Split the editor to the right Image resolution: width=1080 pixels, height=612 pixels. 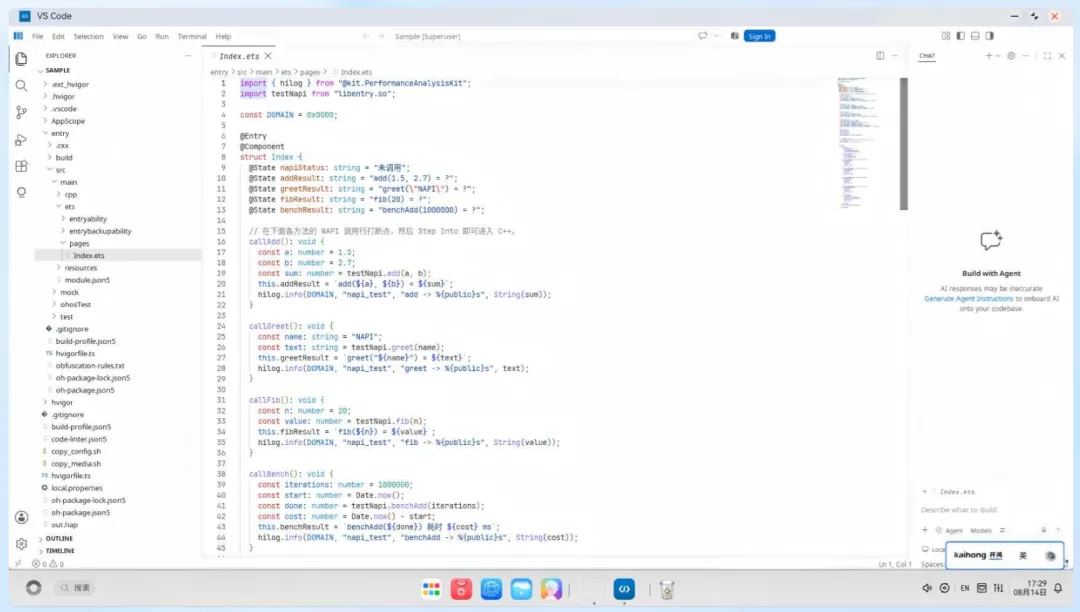coord(880,56)
